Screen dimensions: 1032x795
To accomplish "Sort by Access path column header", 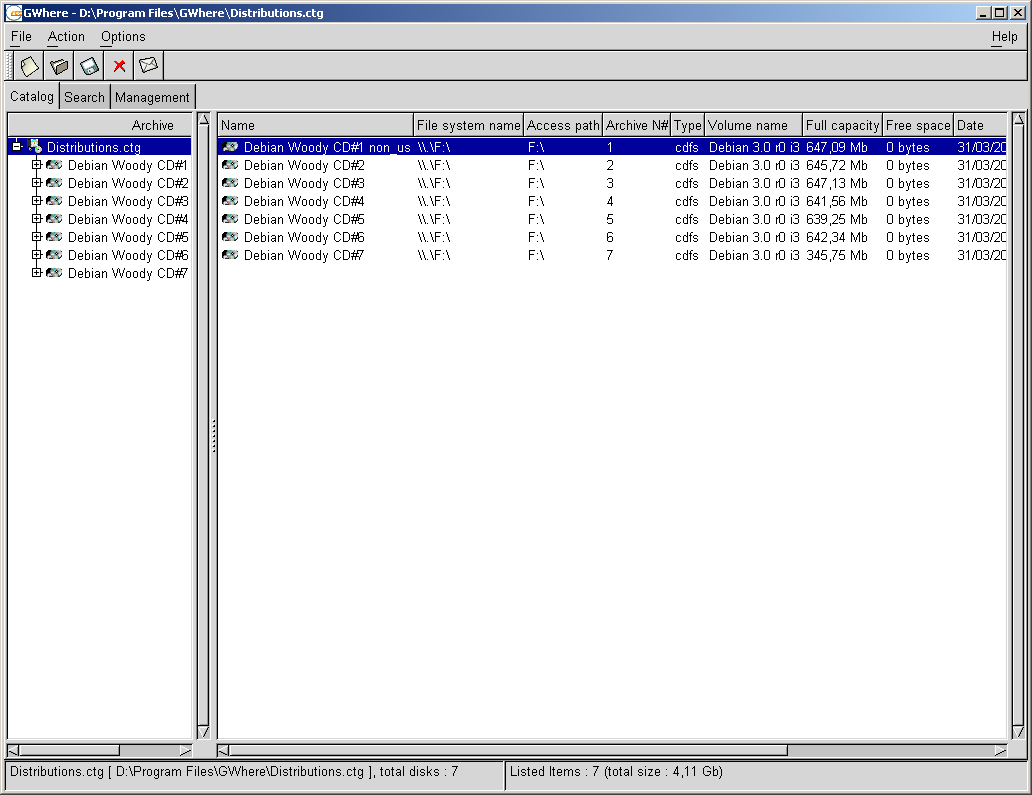I will point(563,125).
